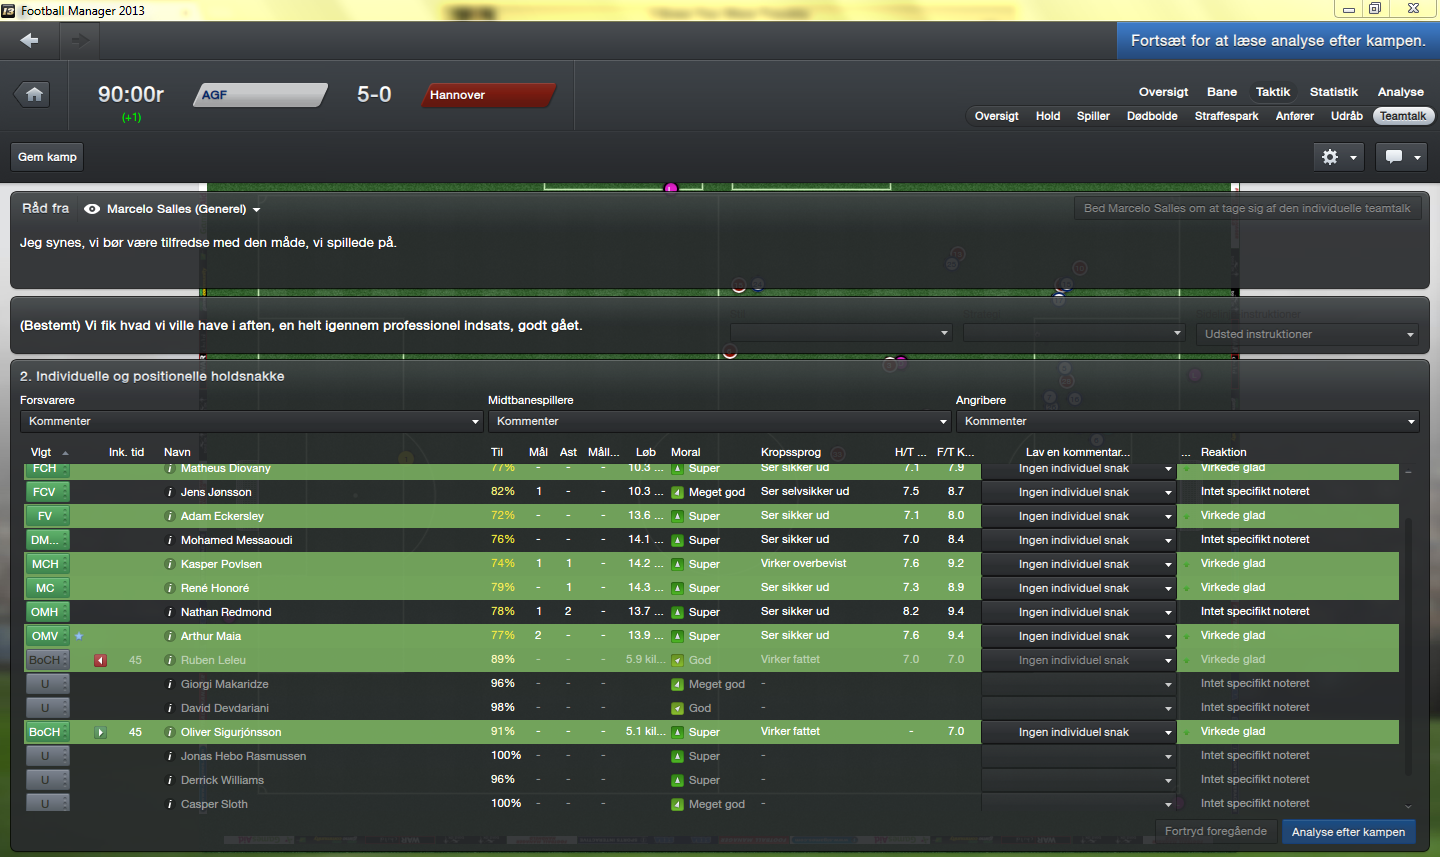Image resolution: width=1440 pixels, height=857 pixels.
Task: Open the FCV position selector for Jens Jønsson
Action: point(47,492)
